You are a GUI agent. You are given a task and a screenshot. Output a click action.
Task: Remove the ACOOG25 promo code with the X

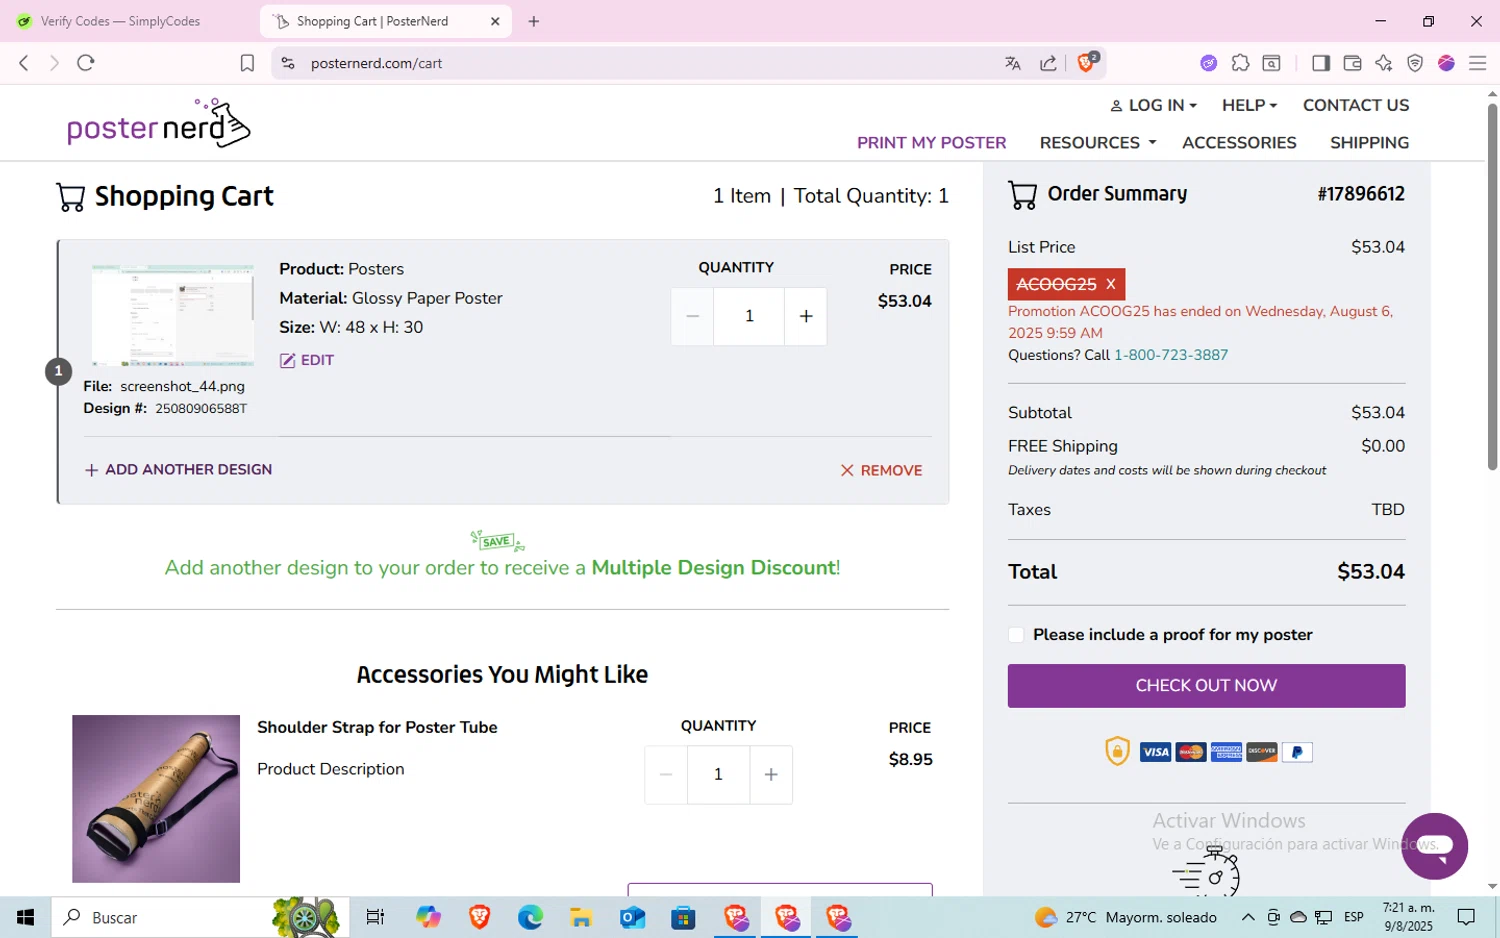[x=1110, y=284]
